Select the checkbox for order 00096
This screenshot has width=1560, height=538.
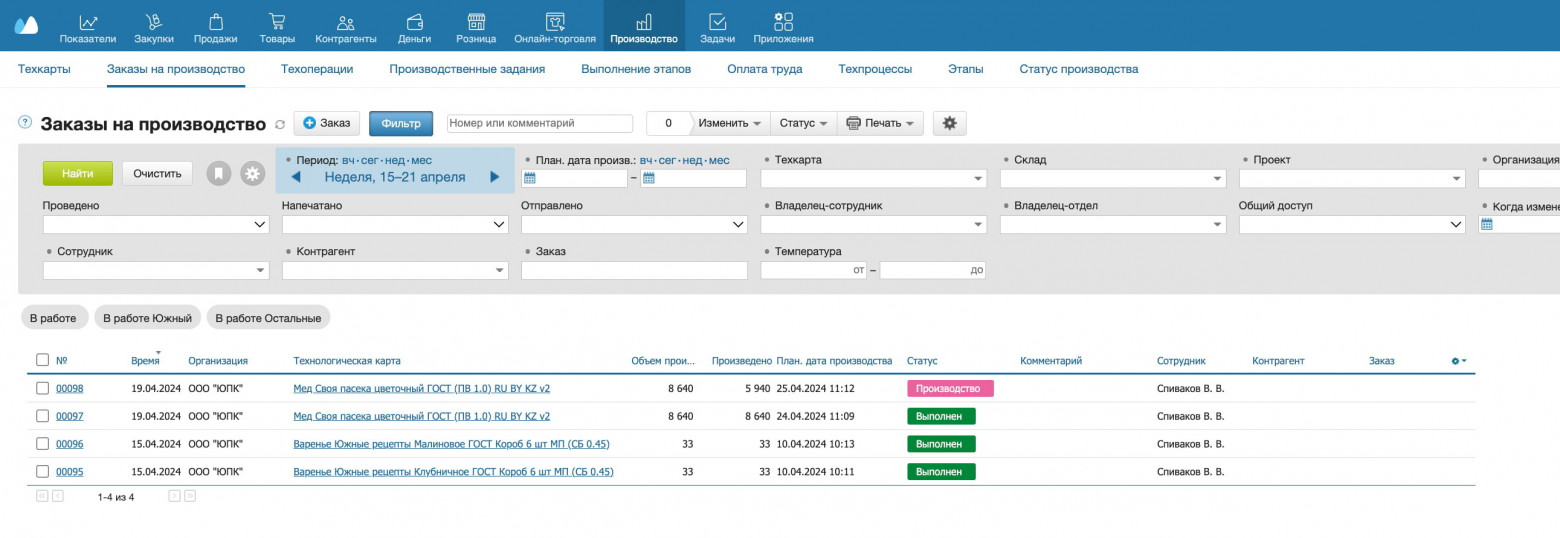[42, 443]
